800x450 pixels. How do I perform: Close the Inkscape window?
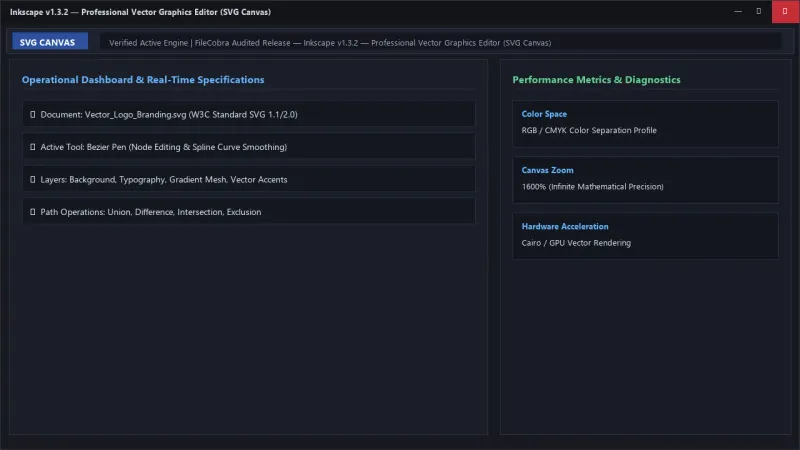pos(785,11)
